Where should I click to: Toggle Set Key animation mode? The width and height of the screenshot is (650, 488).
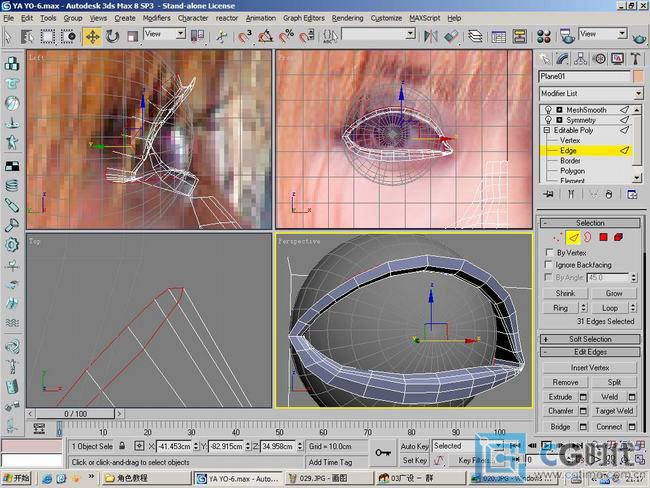[414, 460]
